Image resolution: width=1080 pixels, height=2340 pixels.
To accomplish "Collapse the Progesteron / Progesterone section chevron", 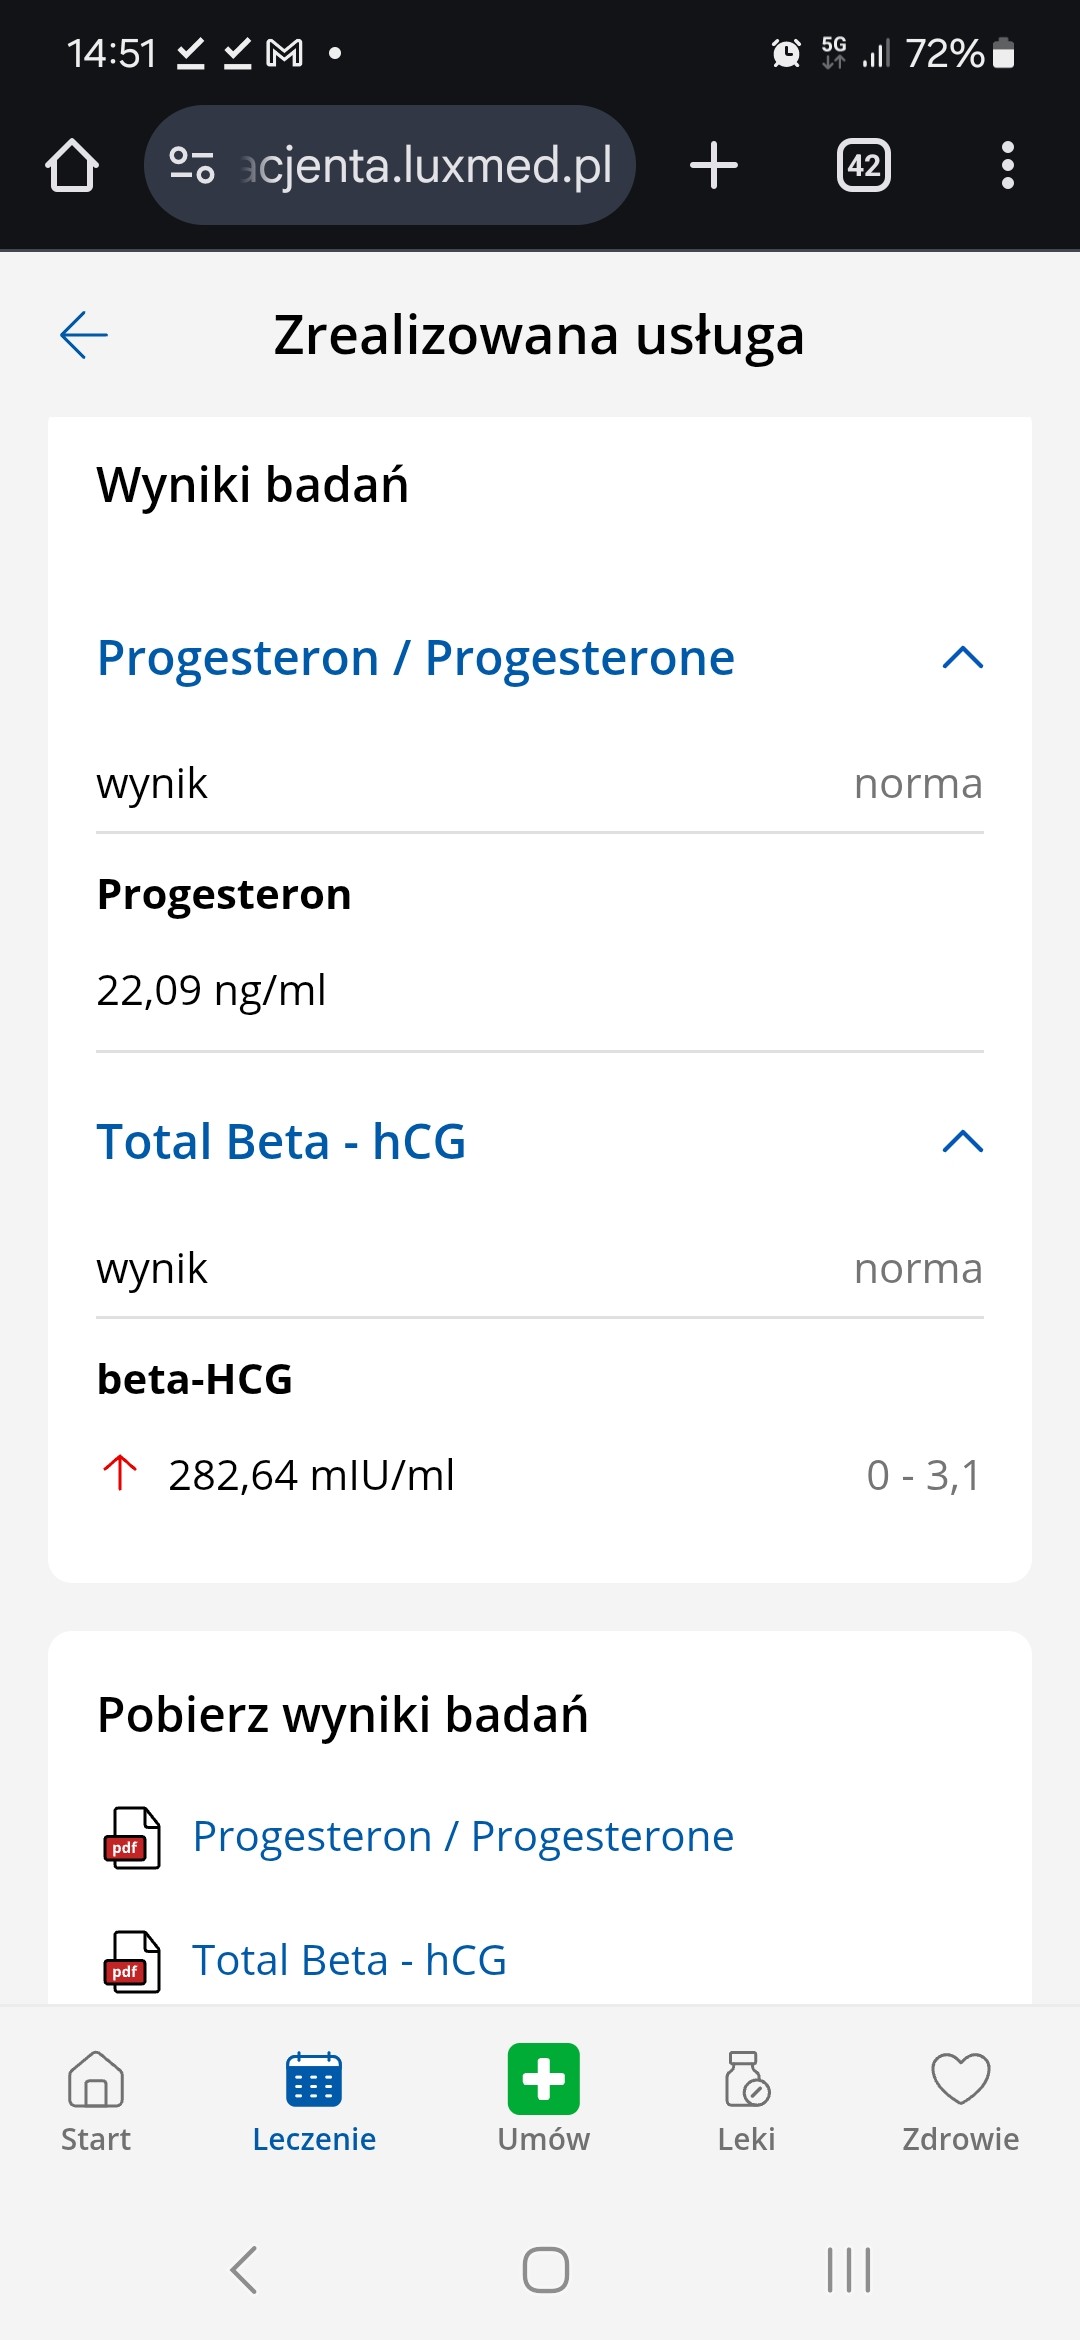I will (963, 658).
